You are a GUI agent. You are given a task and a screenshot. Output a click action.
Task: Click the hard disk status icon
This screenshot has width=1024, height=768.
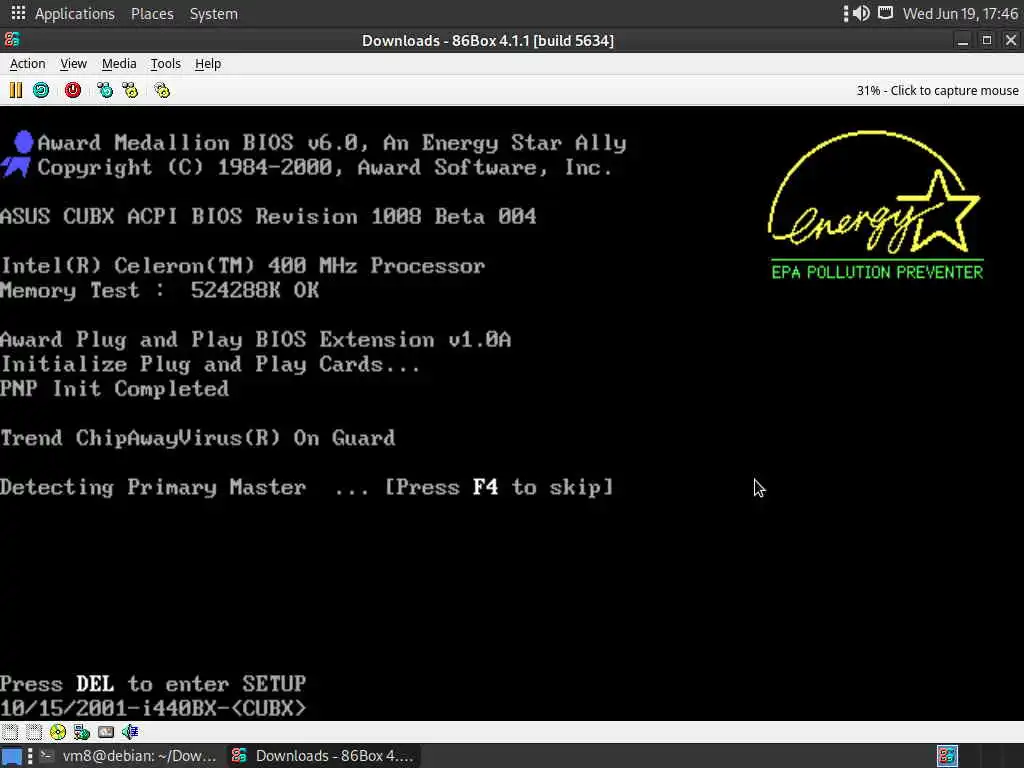(106, 731)
